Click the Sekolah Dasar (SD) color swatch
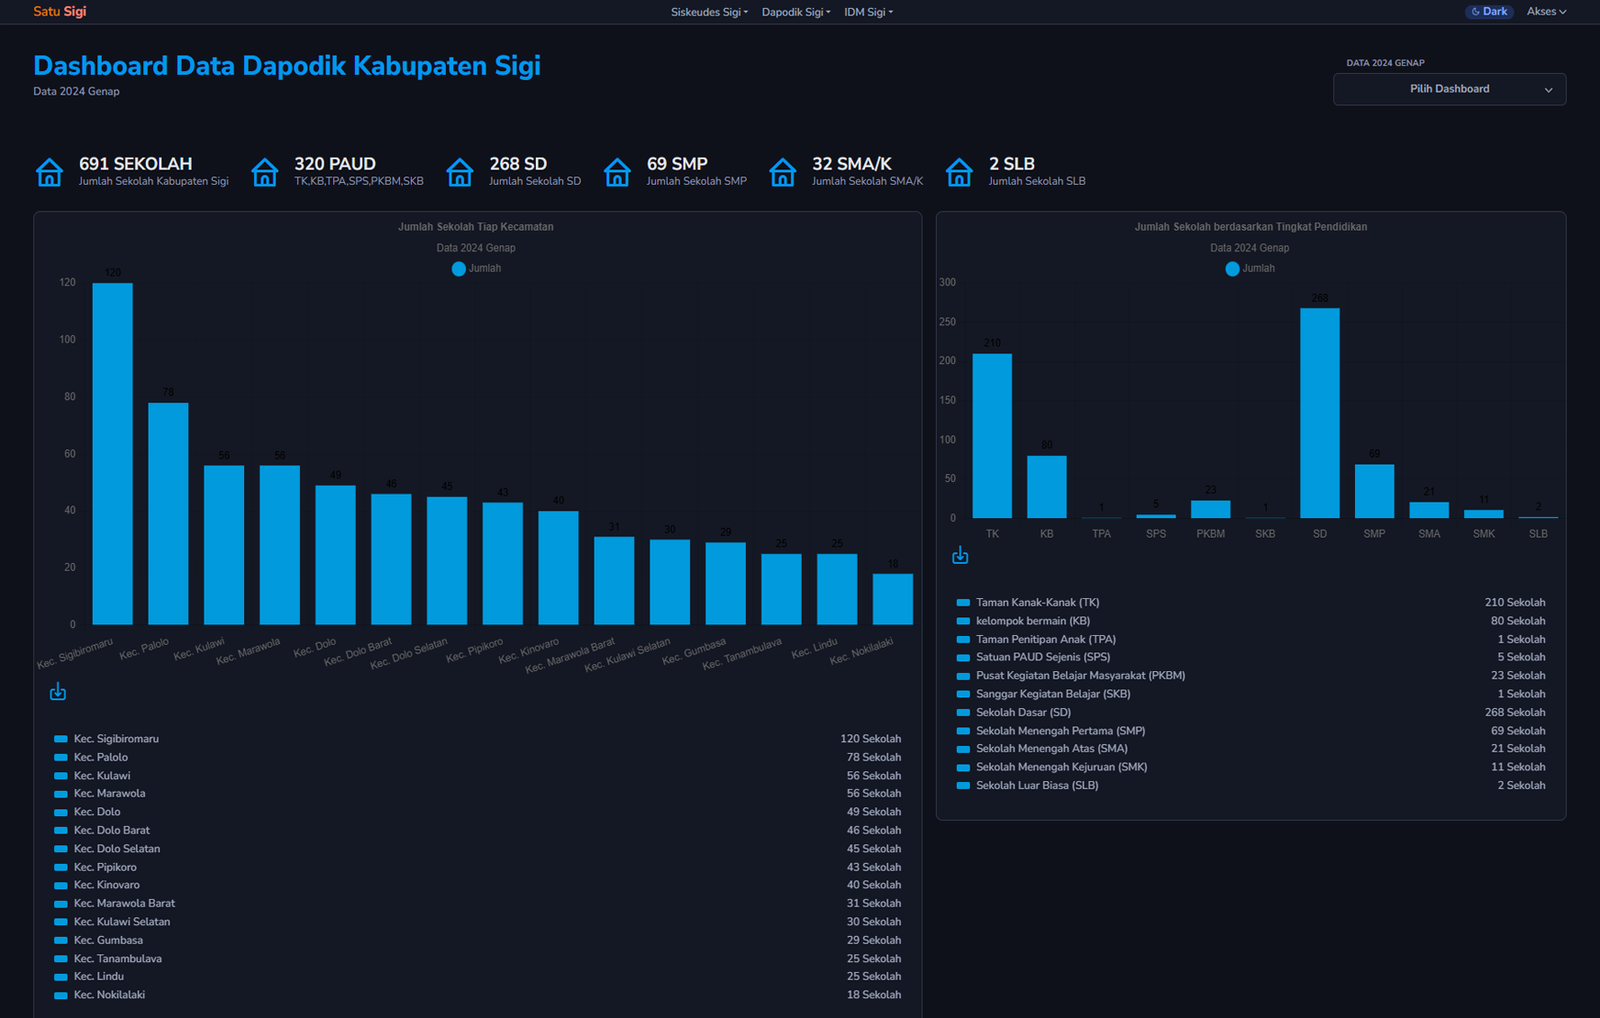Viewport: 1600px width, 1018px height. click(x=963, y=713)
